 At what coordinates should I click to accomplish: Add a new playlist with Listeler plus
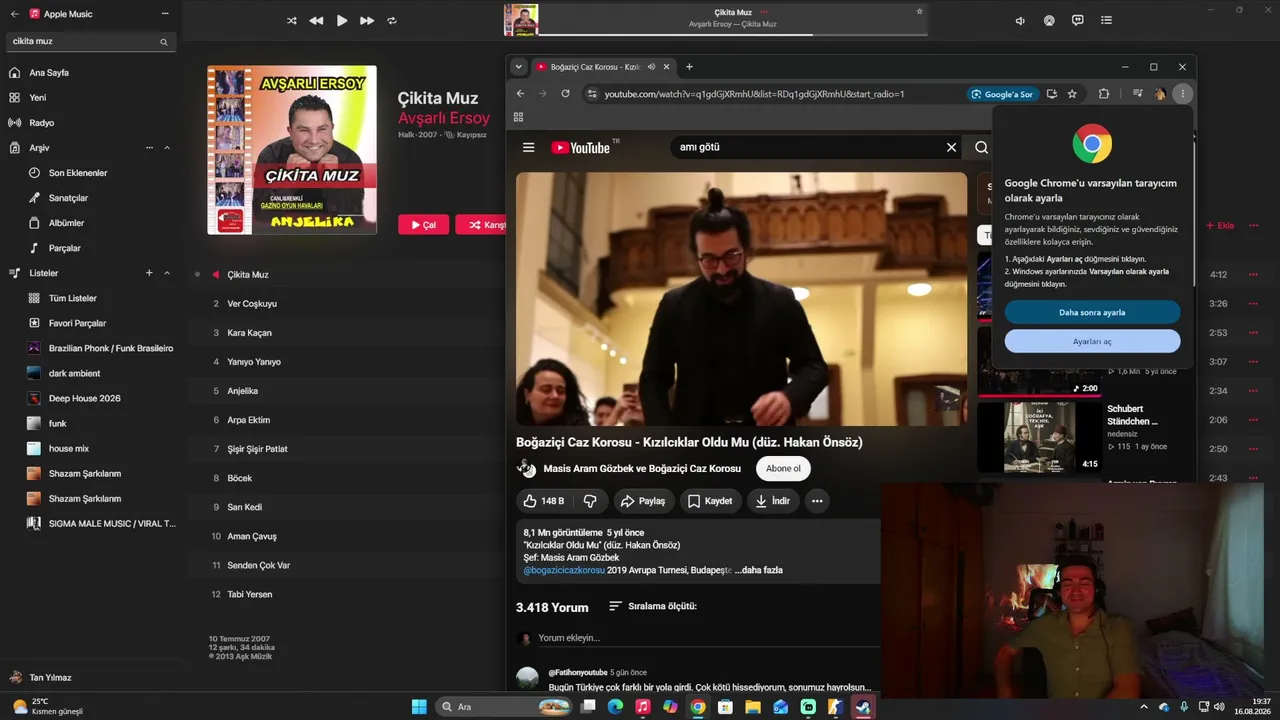pyautogui.click(x=149, y=273)
